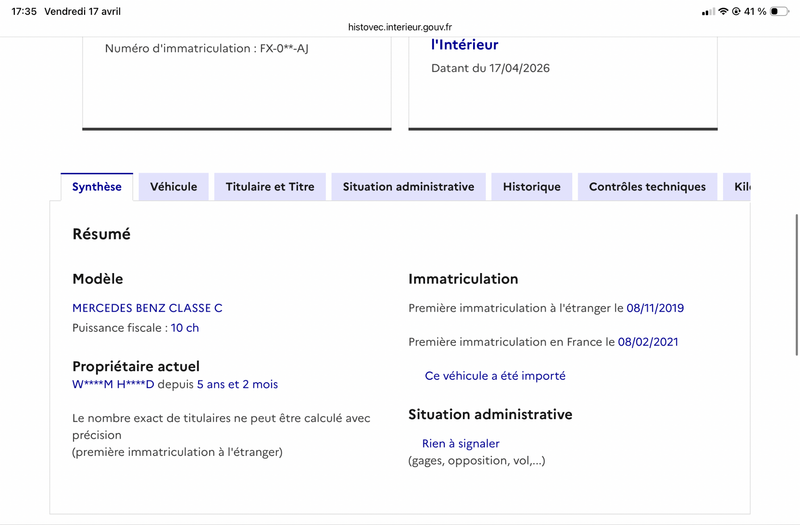
Task: Click "Rien à signaler" status text
Action: click(461, 444)
